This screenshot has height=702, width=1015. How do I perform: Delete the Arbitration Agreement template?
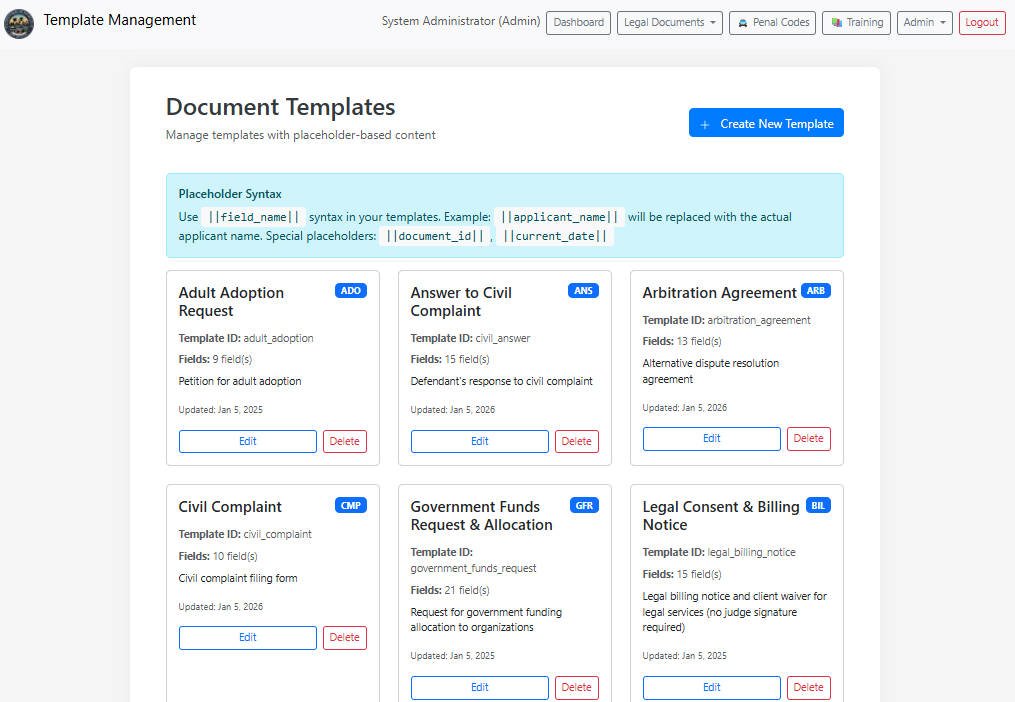pos(808,438)
